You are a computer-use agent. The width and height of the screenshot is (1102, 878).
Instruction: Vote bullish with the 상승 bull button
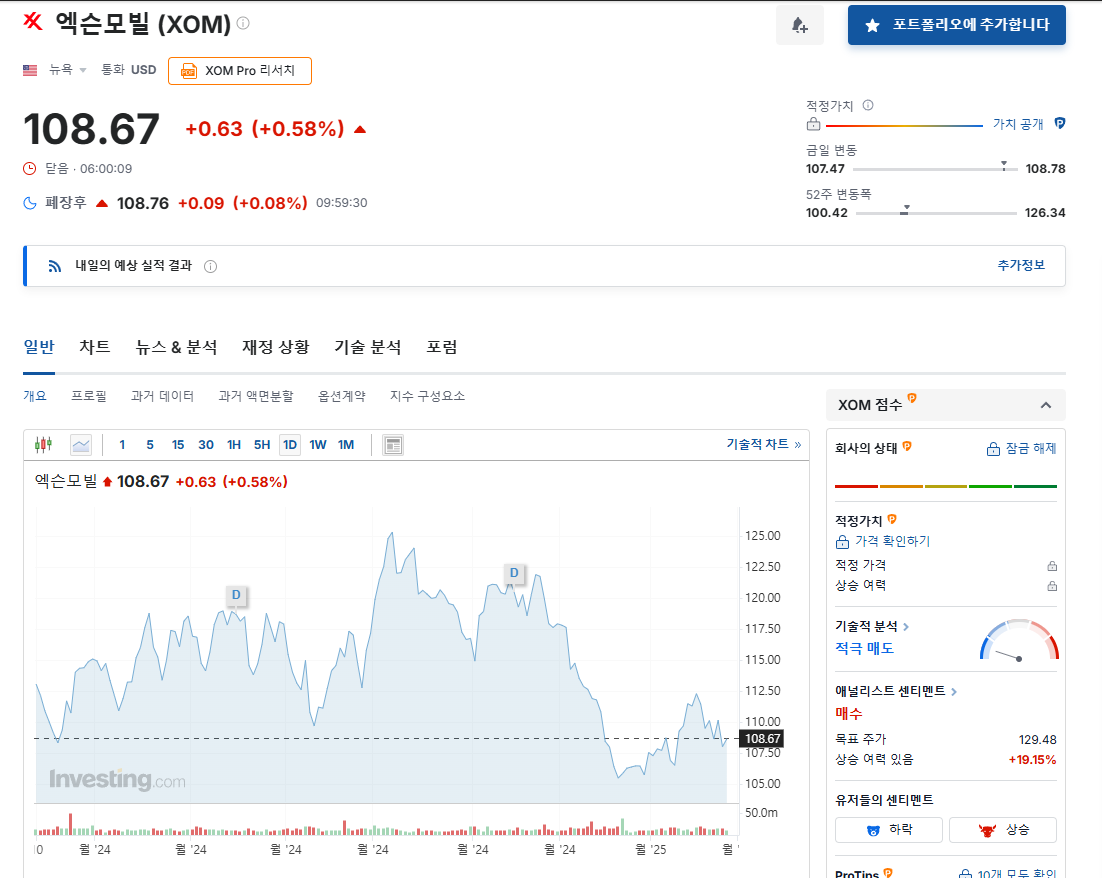1002,829
